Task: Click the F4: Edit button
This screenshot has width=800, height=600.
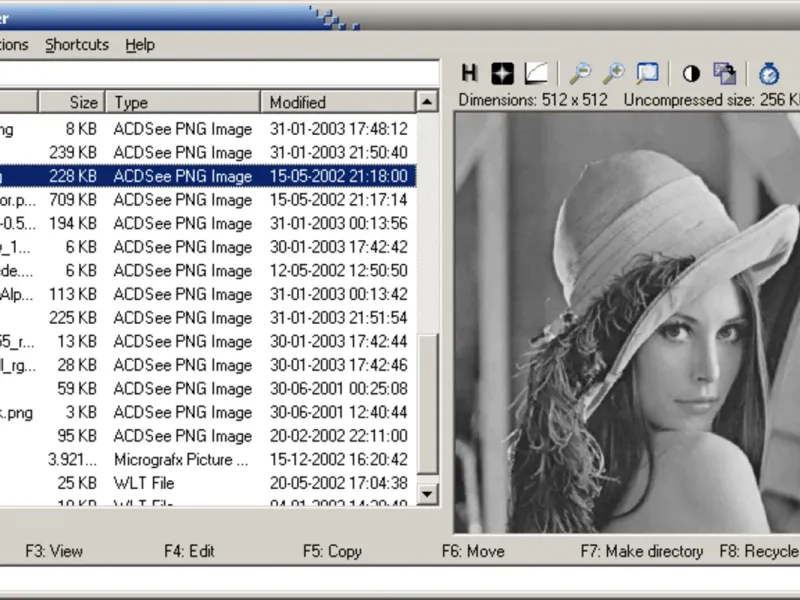Action: click(189, 551)
